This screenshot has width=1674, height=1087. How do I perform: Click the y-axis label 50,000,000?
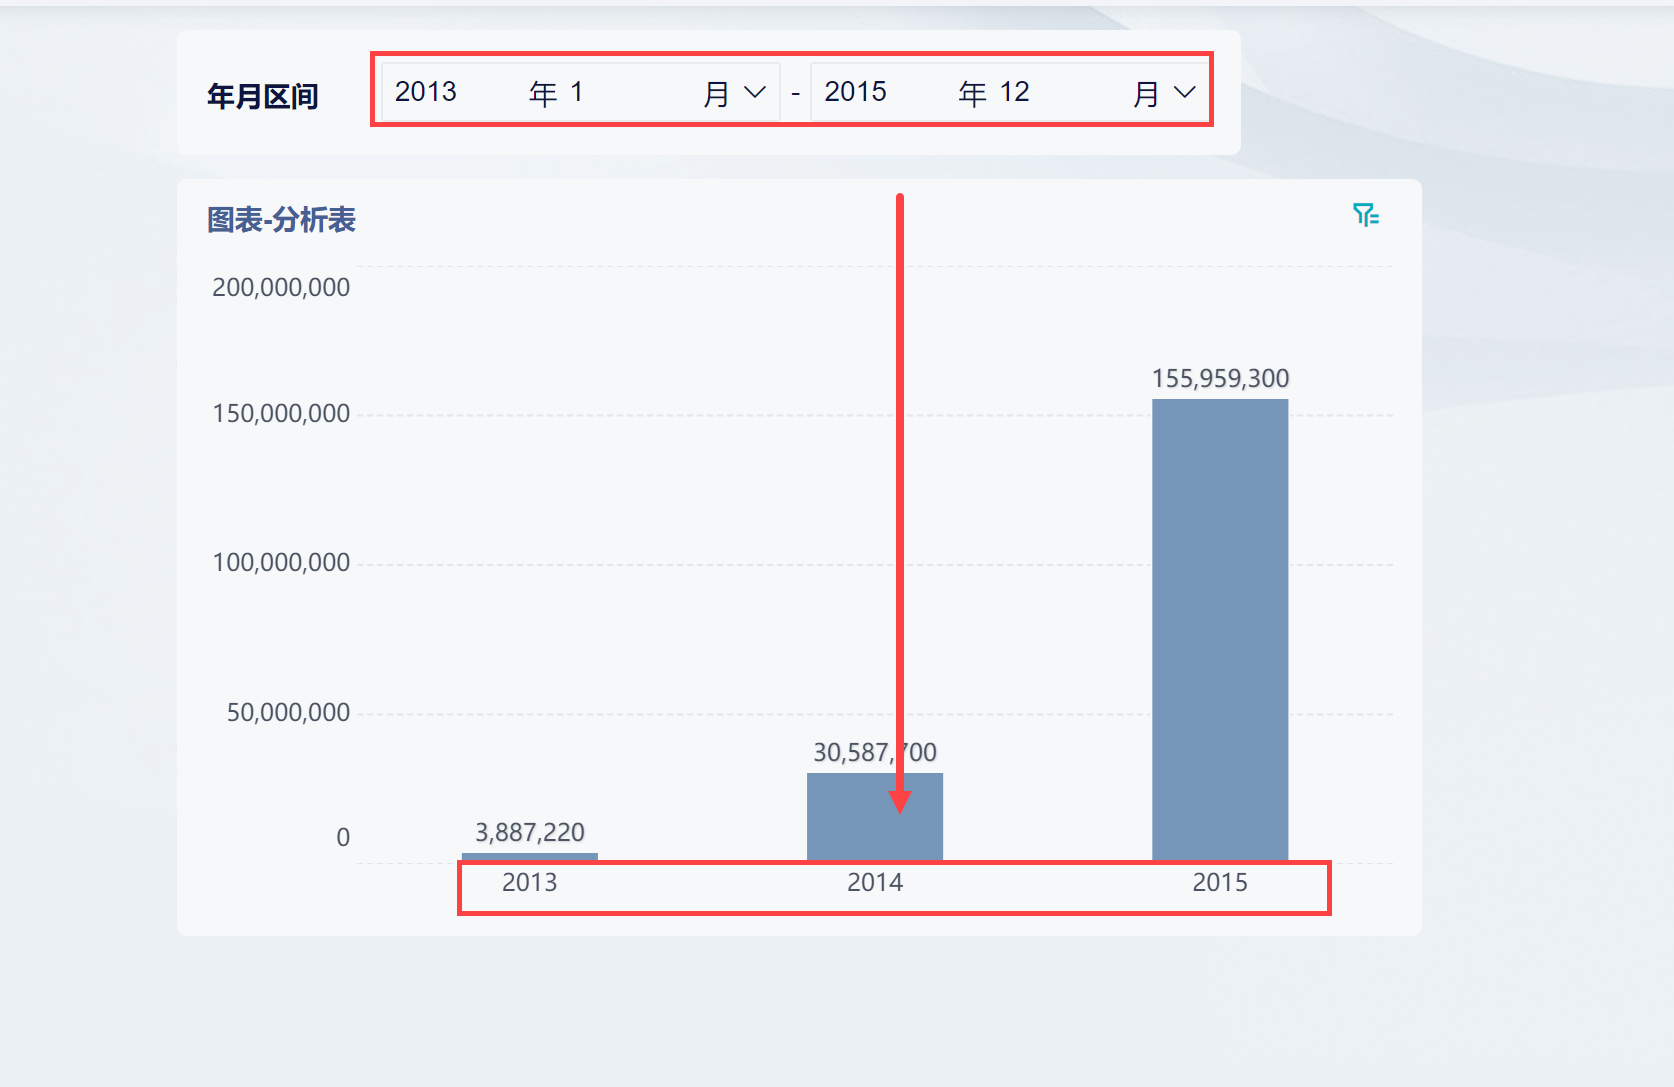[x=288, y=712]
